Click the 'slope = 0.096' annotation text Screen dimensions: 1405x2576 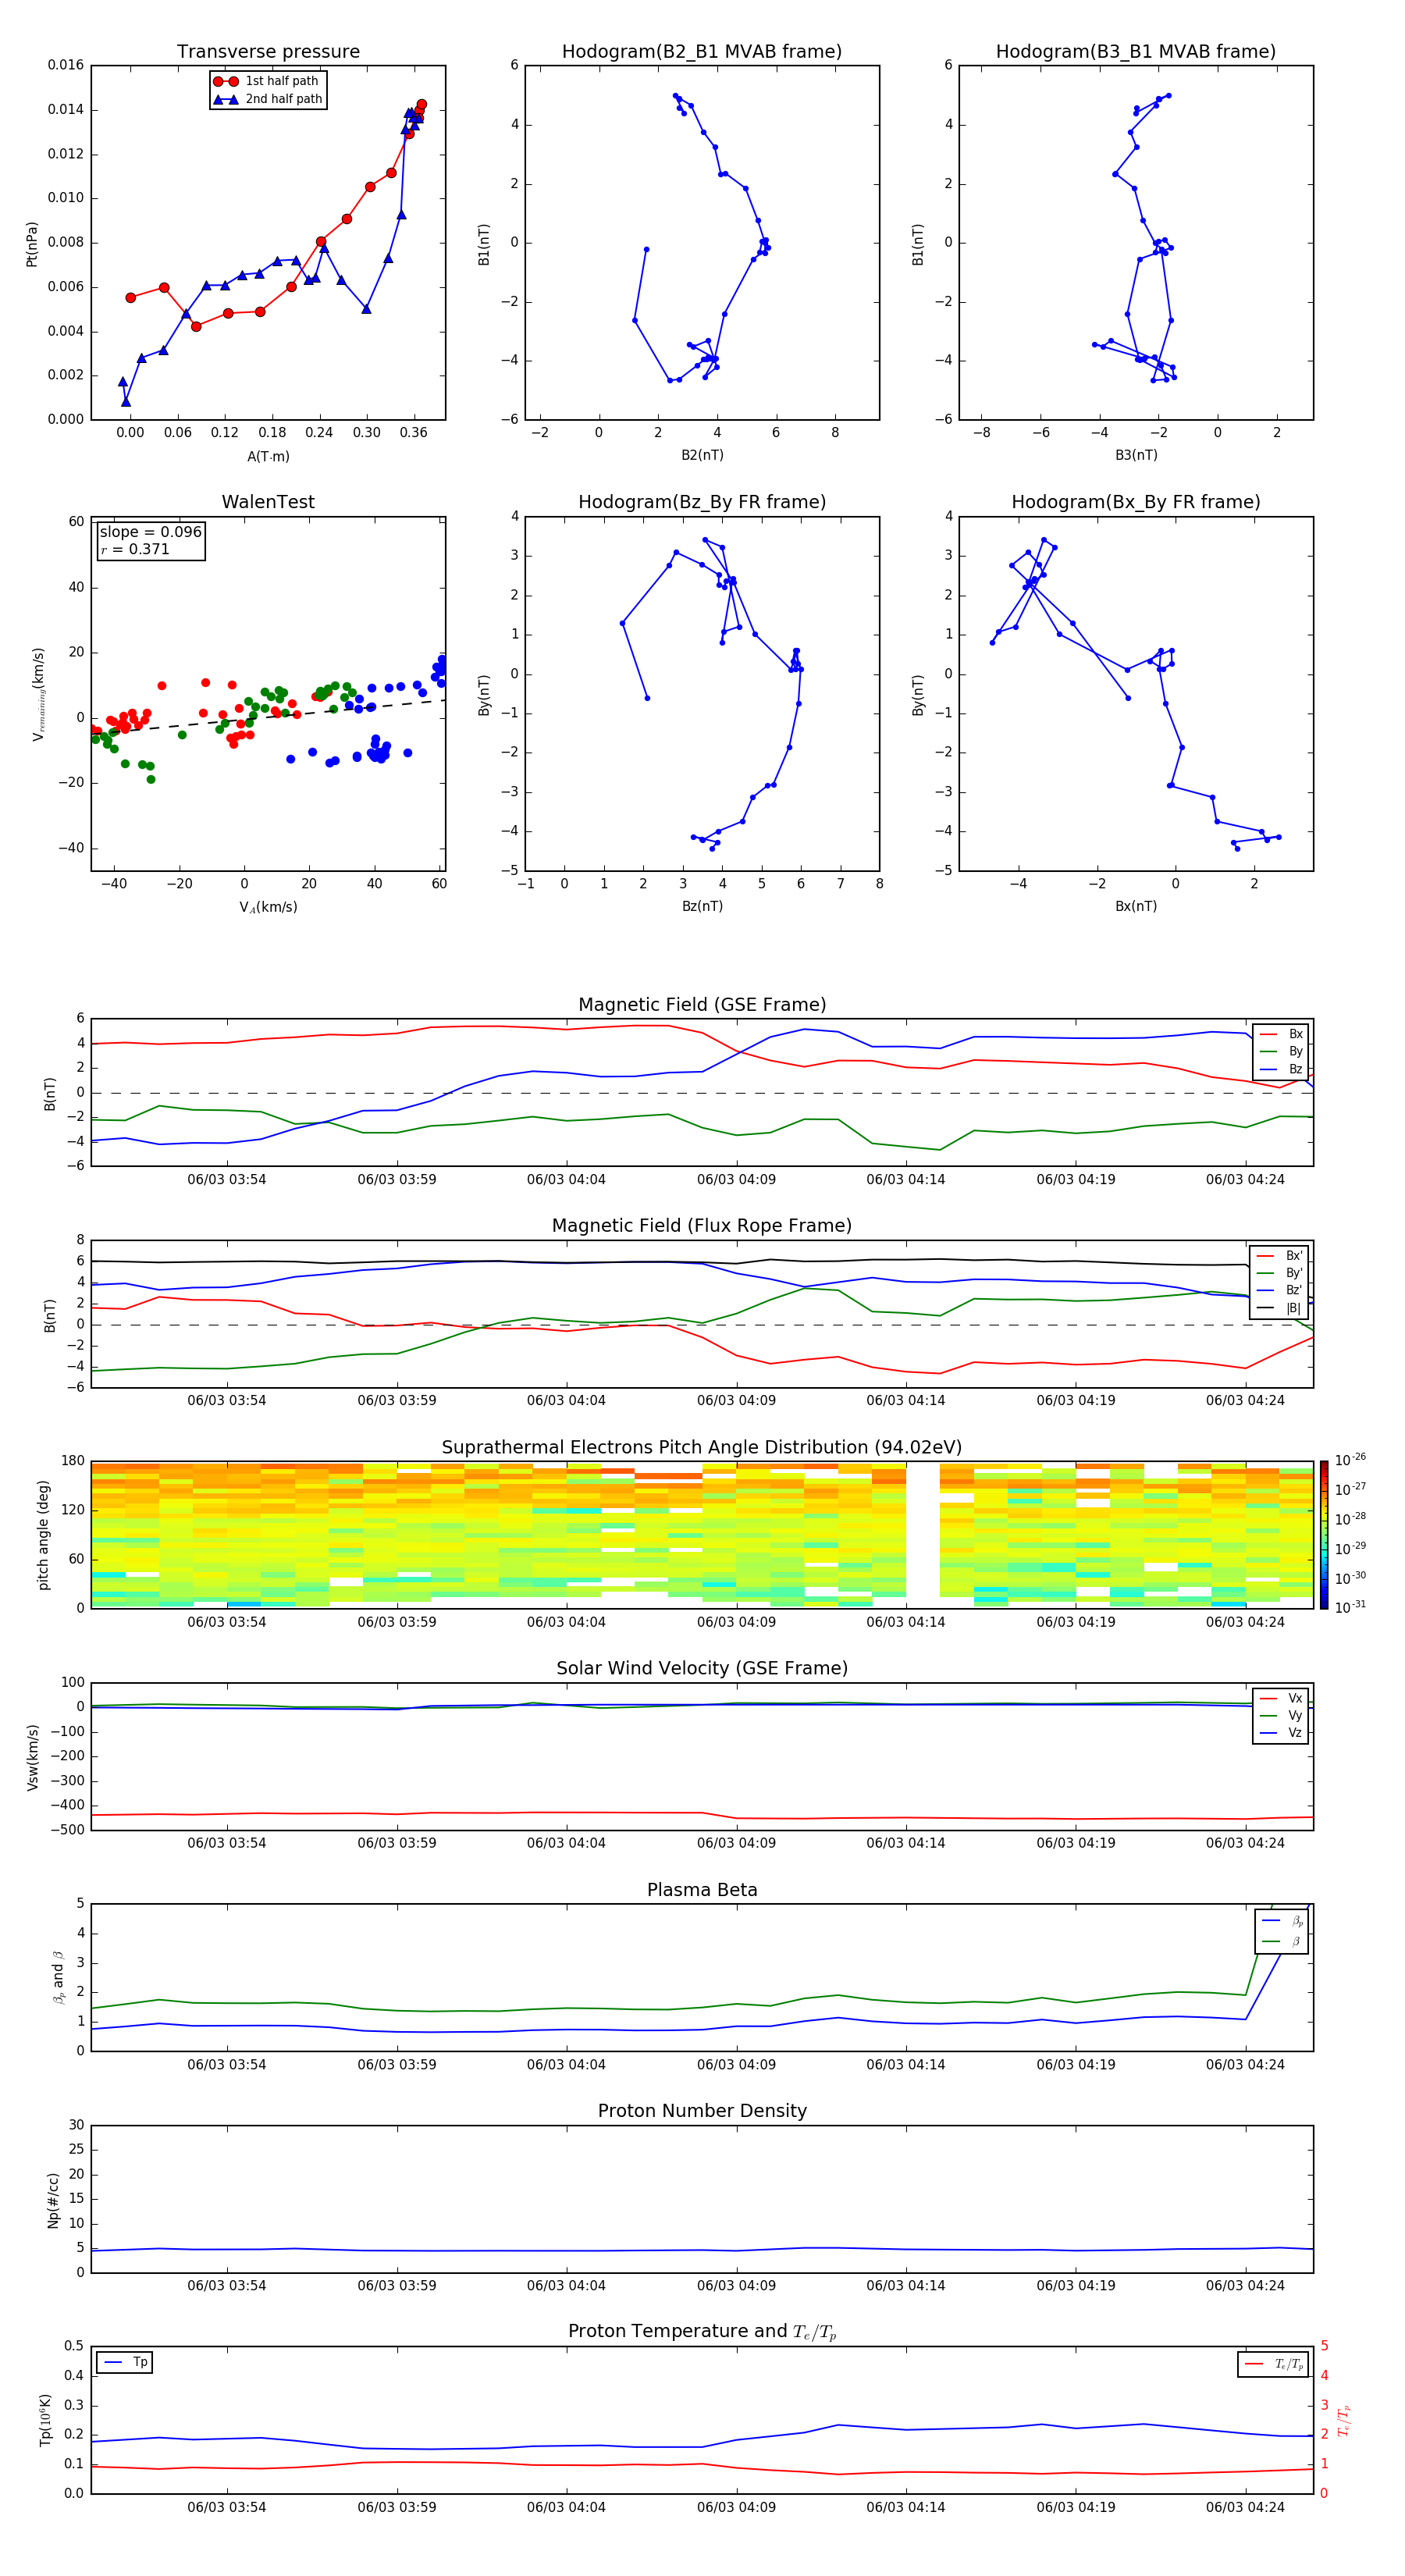tap(151, 532)
